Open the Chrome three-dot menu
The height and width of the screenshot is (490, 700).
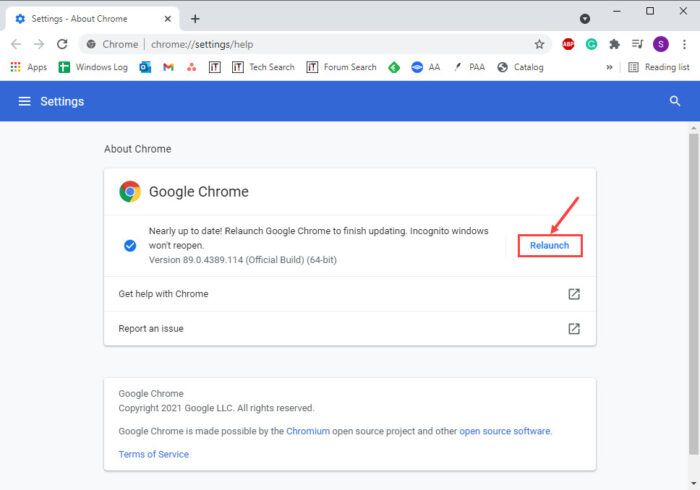[684, 44]
